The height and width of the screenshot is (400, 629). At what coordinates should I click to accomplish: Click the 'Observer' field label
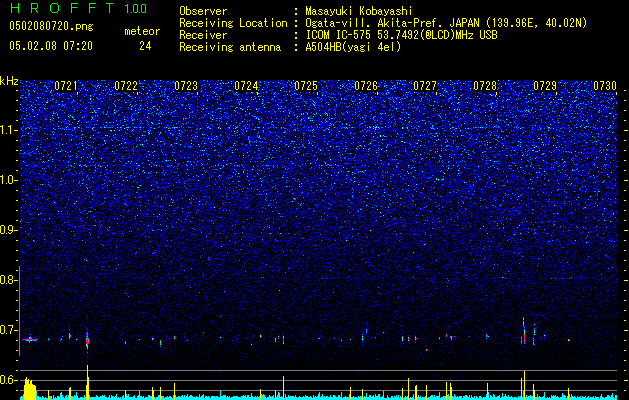coord(203,11)
